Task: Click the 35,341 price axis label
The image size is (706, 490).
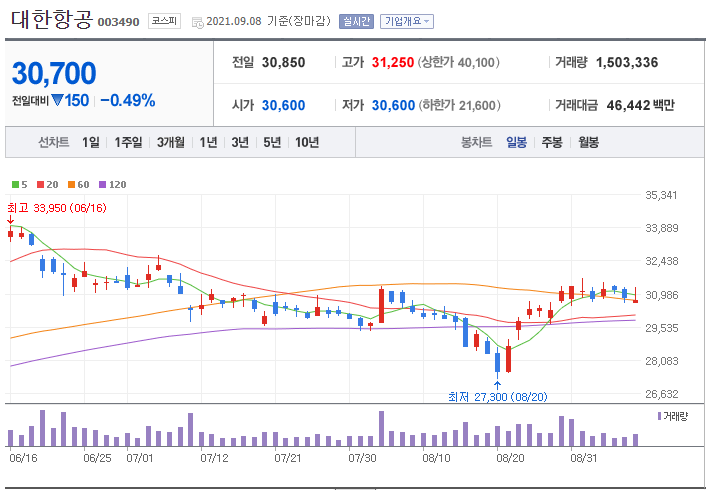Action: pos(661,195)
